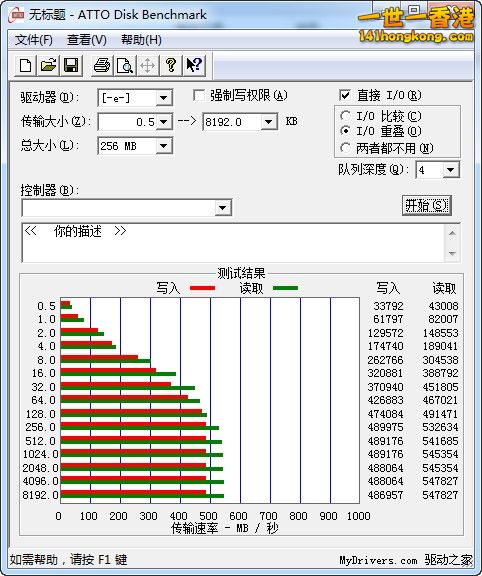Save benchmark results with floppy icon
The height and width of the screenshot is (576, 482).
point(71,65)
